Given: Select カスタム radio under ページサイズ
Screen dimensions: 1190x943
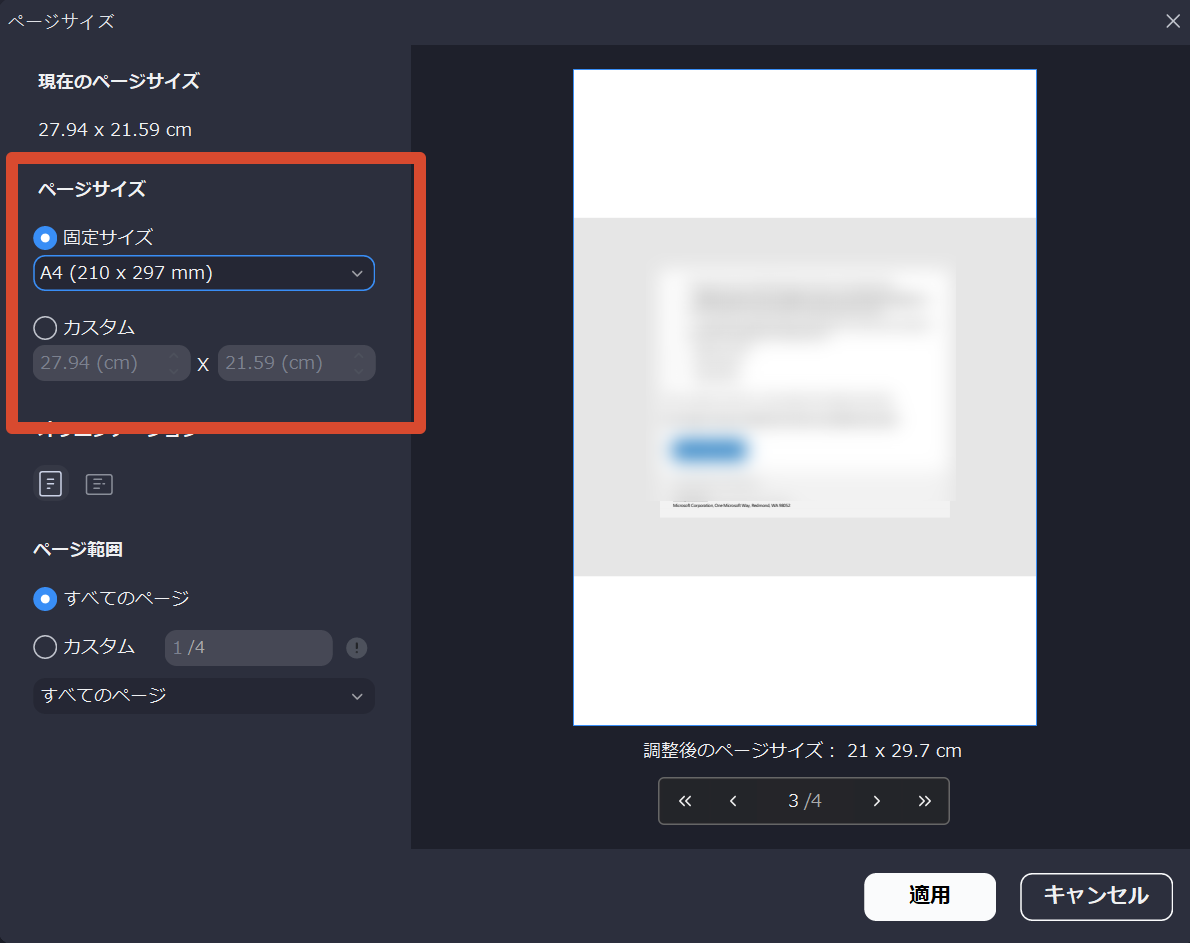Looking at the screenshot, I should [x=45, y=328].
